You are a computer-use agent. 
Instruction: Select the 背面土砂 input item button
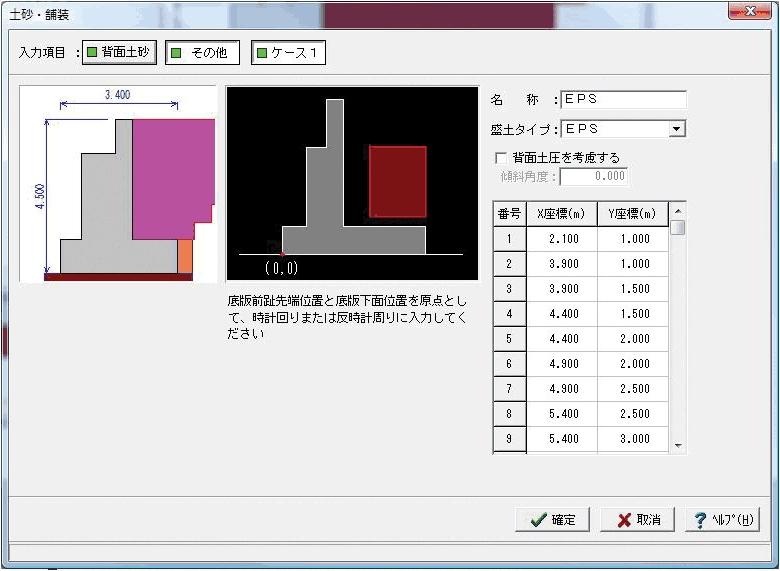click(119, 53)
